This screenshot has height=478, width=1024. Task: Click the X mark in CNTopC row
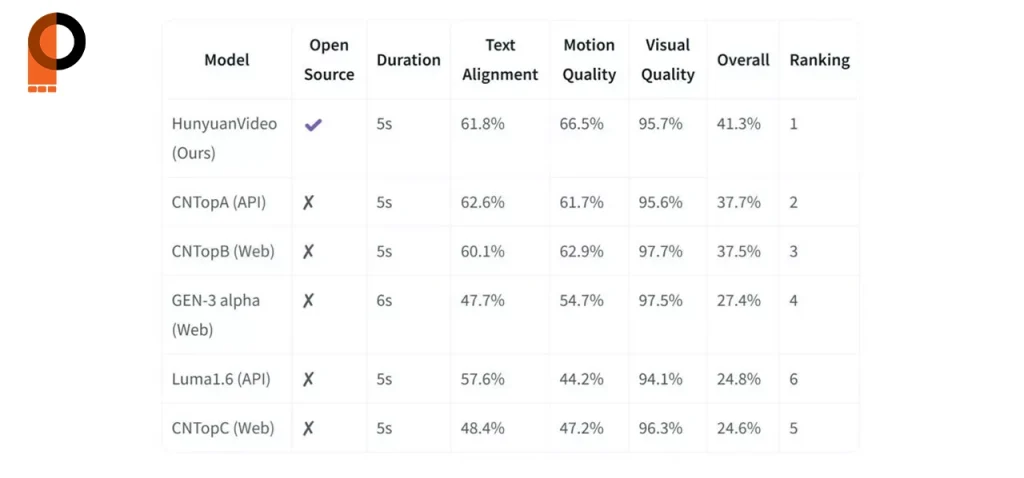pyautogui.click(x=308, y=428)
